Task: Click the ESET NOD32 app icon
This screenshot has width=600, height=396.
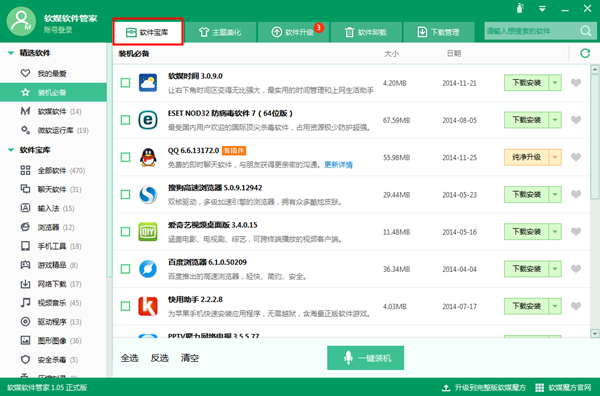Action: pyautogui.click(x=148, y=120)
